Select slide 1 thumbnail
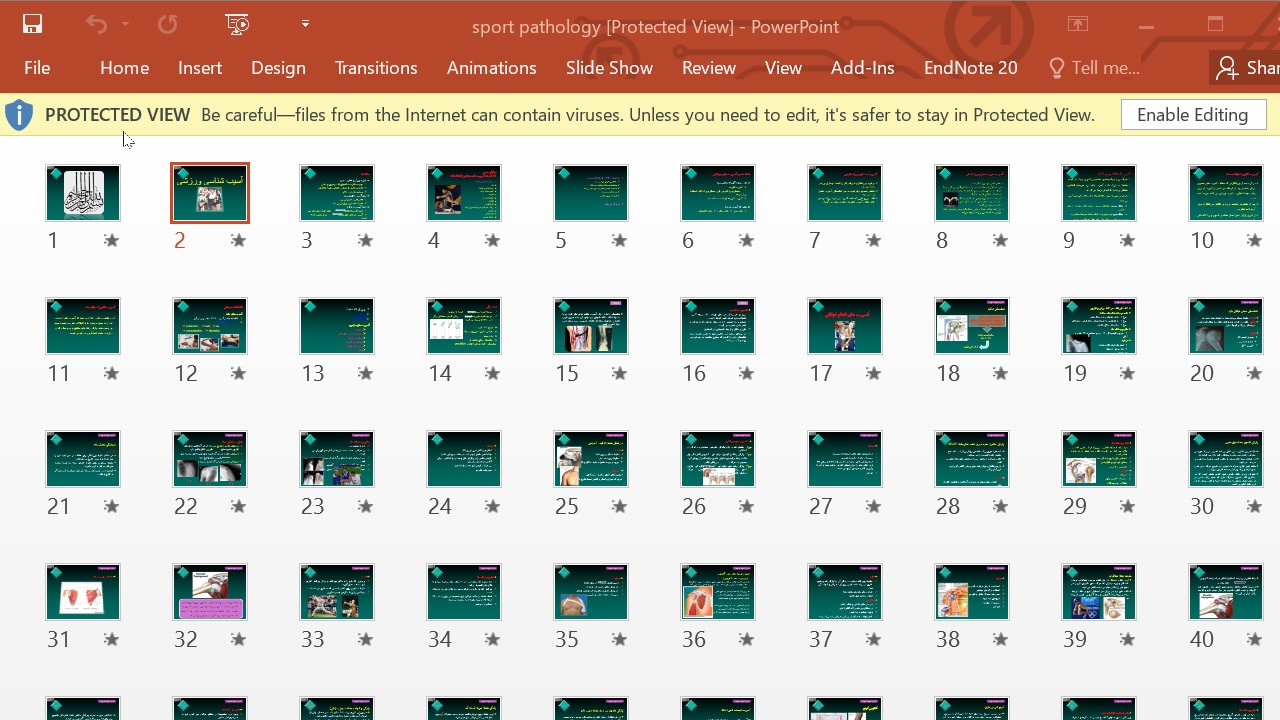 pyautogui.click(x=83, y=193)
